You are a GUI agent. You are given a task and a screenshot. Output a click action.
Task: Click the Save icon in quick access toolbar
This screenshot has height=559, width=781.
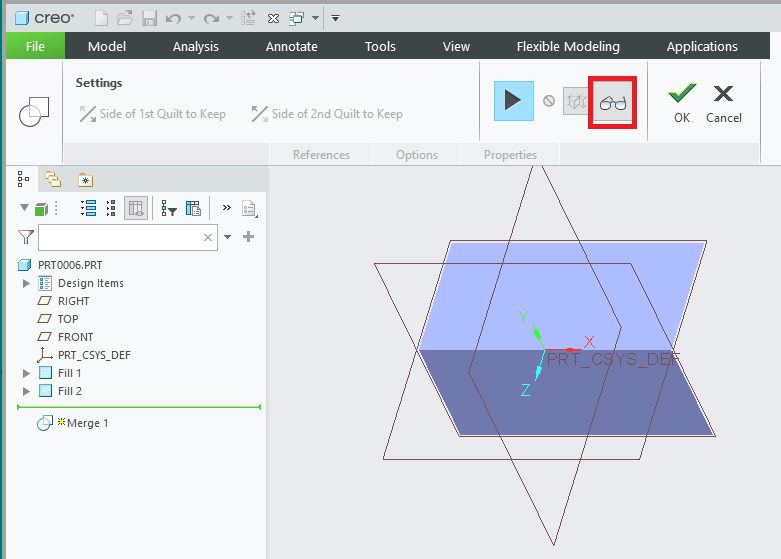point(149,18)
